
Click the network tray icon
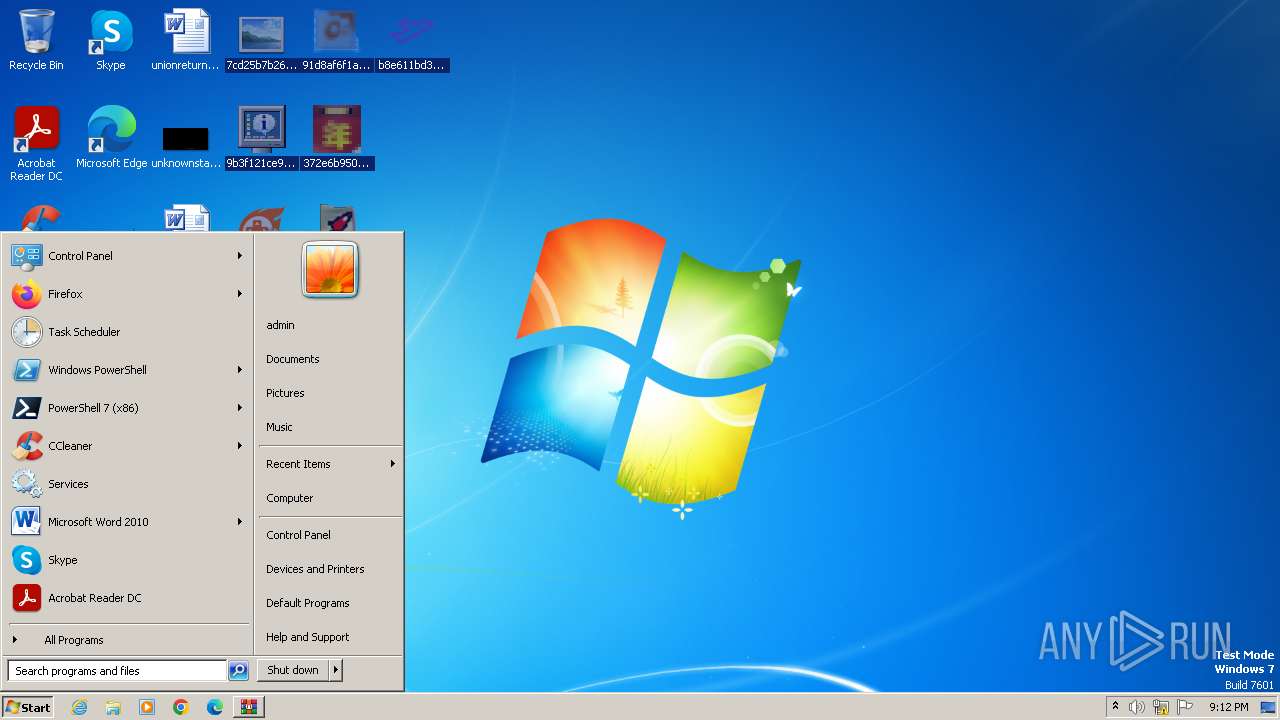(x=1161, y=707)
